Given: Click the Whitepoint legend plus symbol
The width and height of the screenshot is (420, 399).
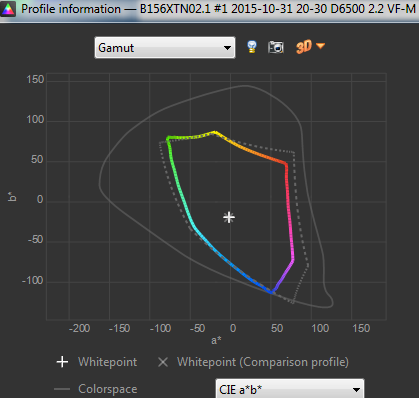Looking at the screenshot, I should [x=62, y=362].
